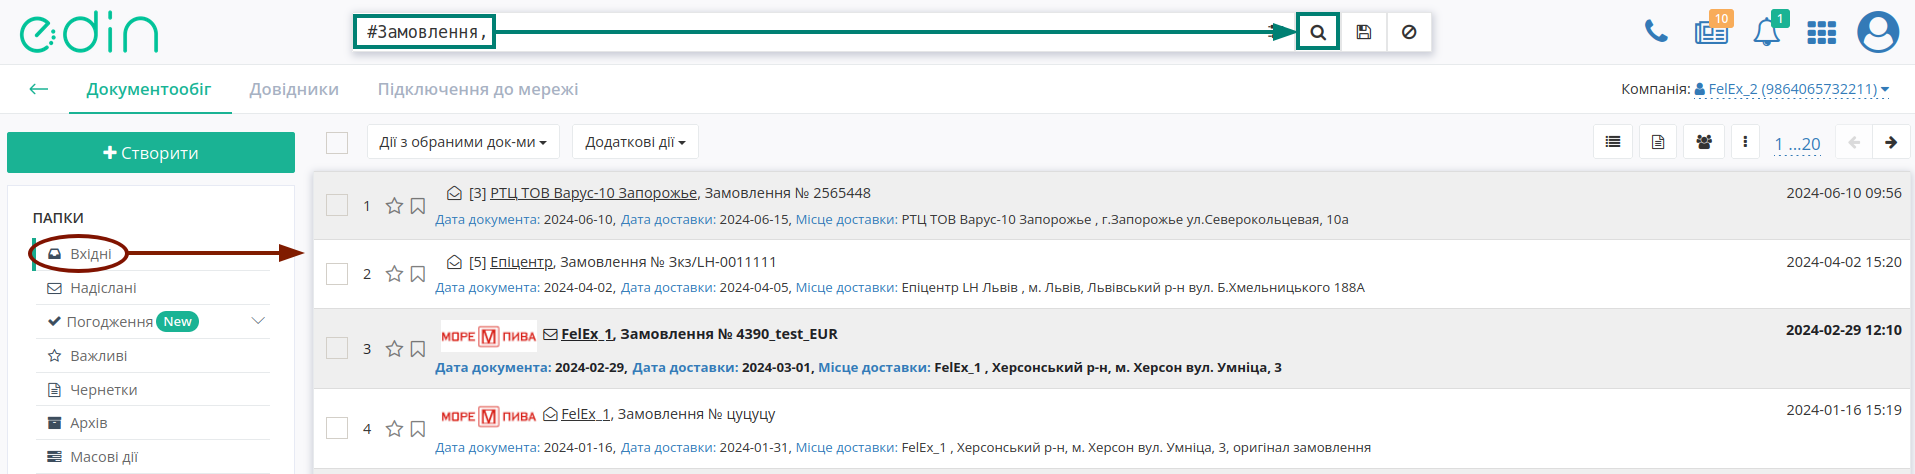Expand the Погодження folder chevron
The image size is (1915, 474).
(258, 321)
